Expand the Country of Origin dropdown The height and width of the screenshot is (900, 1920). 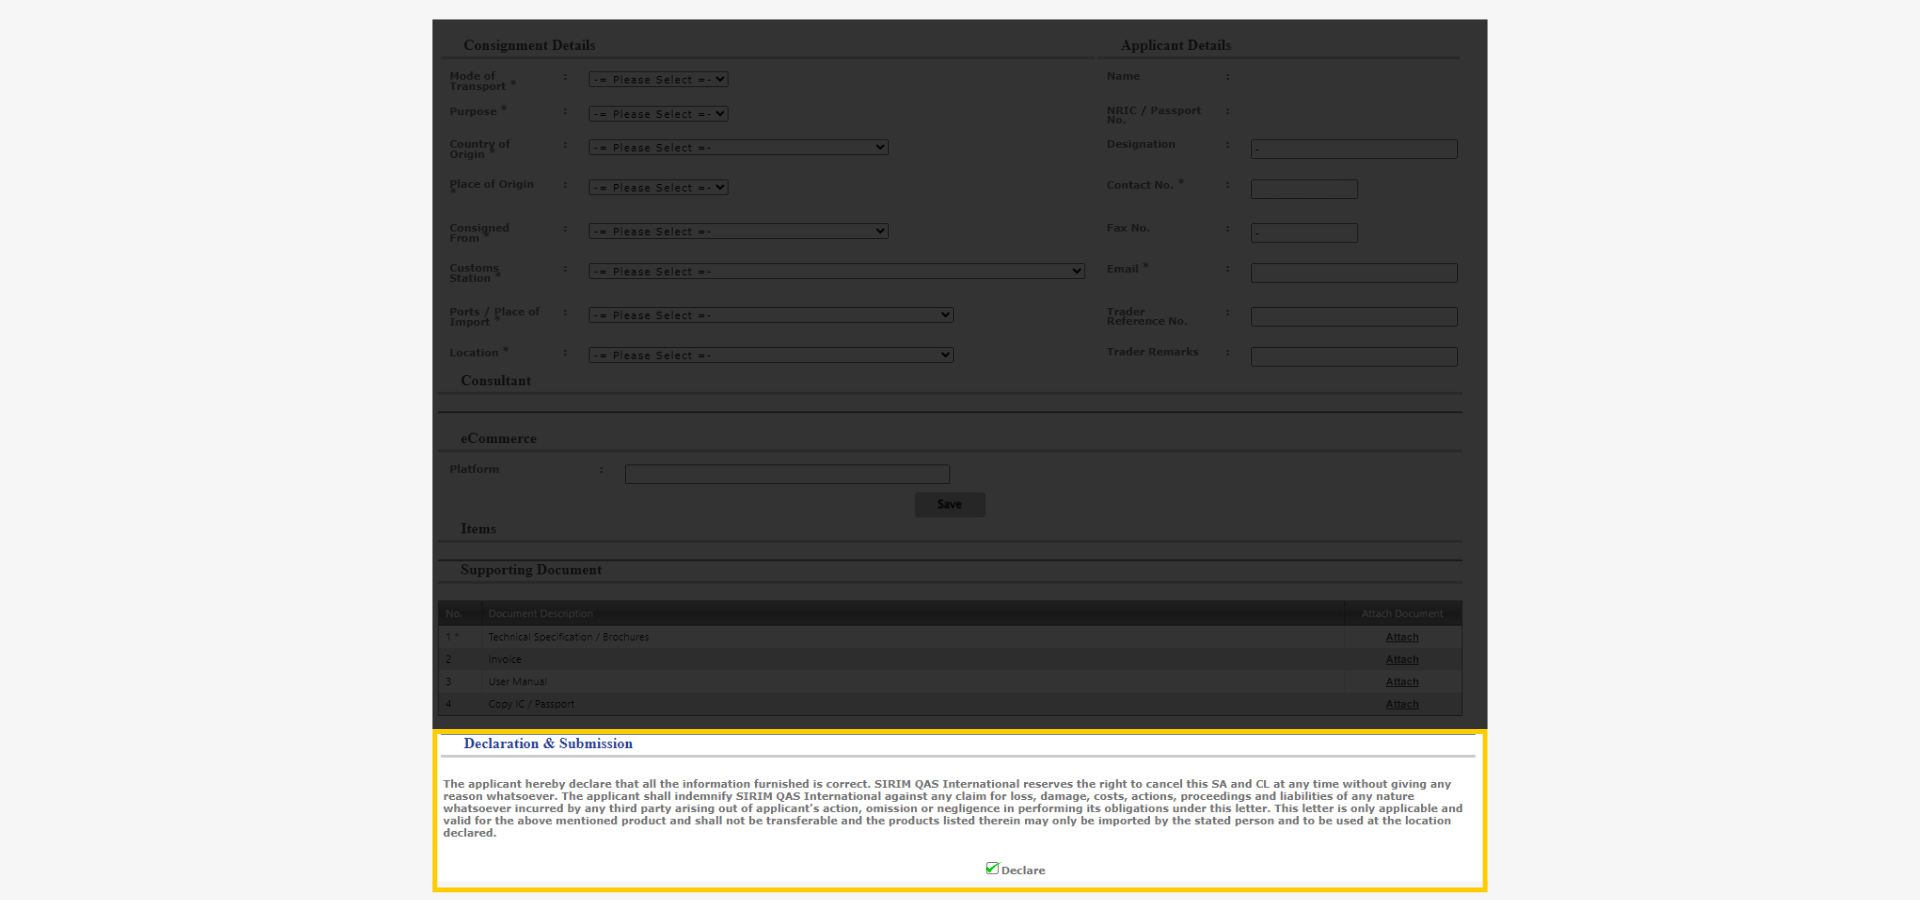(737, 147)
